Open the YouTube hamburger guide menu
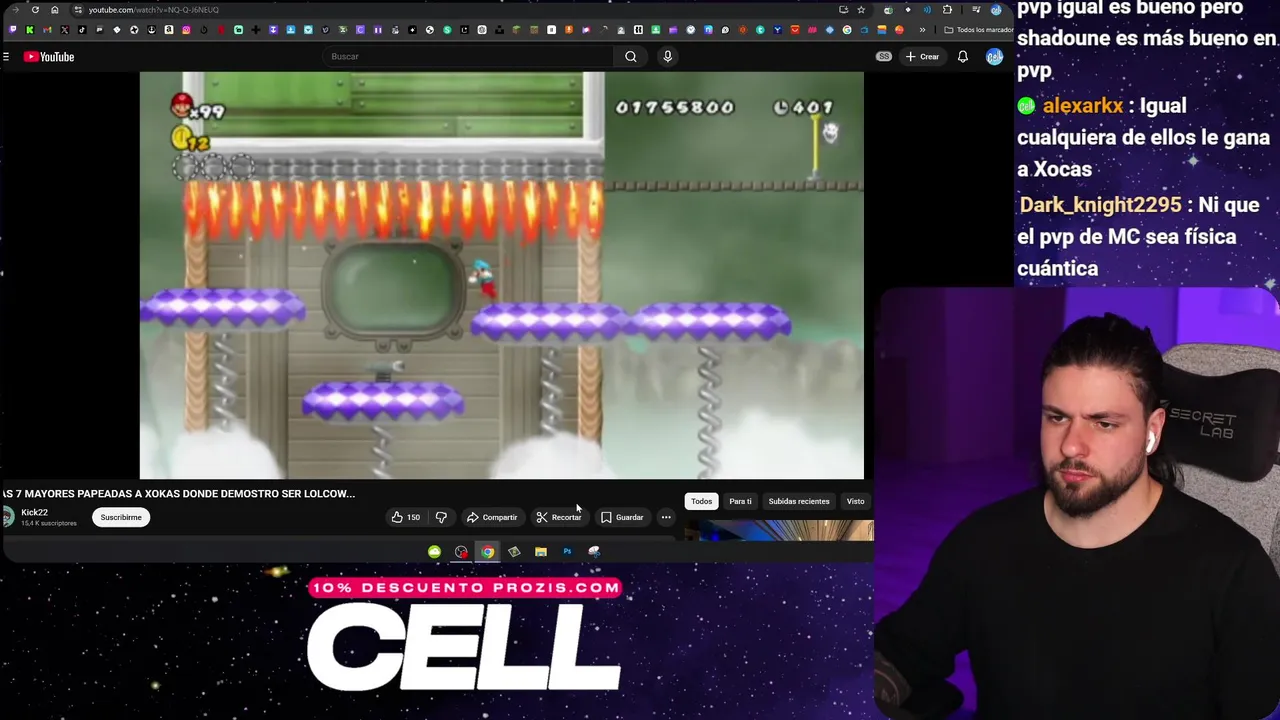 point(6,57)
